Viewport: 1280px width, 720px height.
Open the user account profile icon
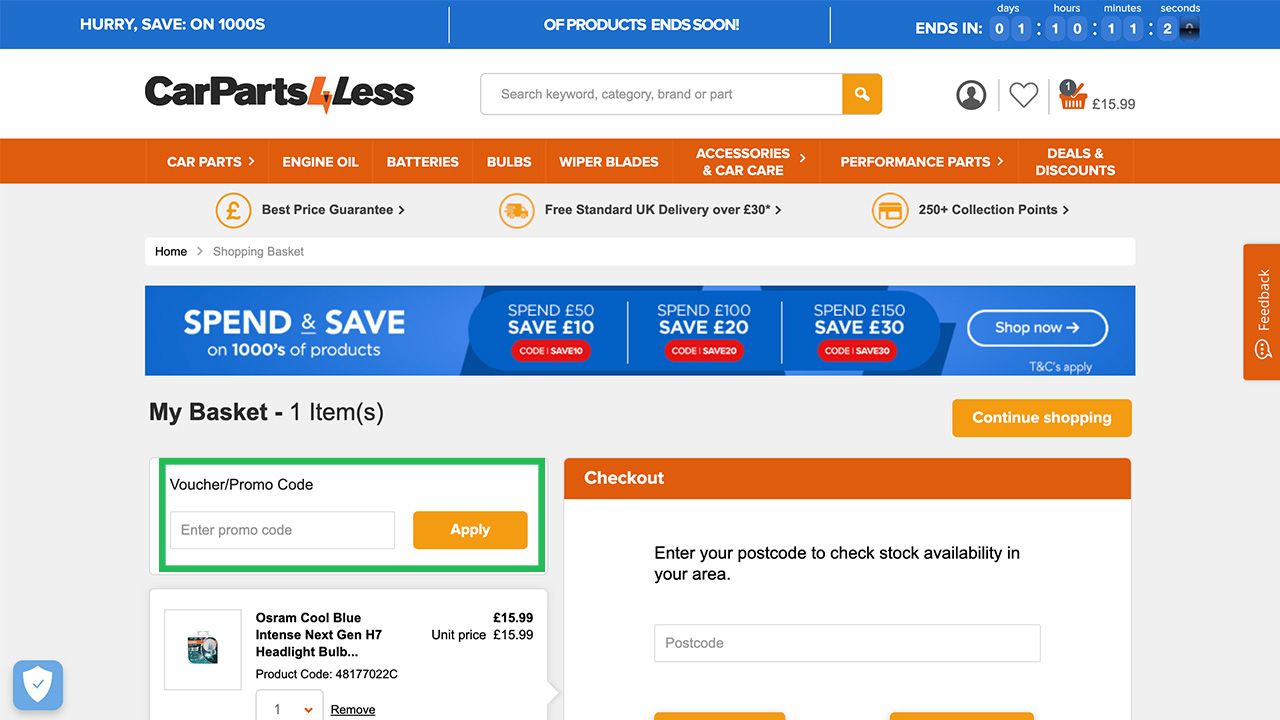click(x=971, y=95)
